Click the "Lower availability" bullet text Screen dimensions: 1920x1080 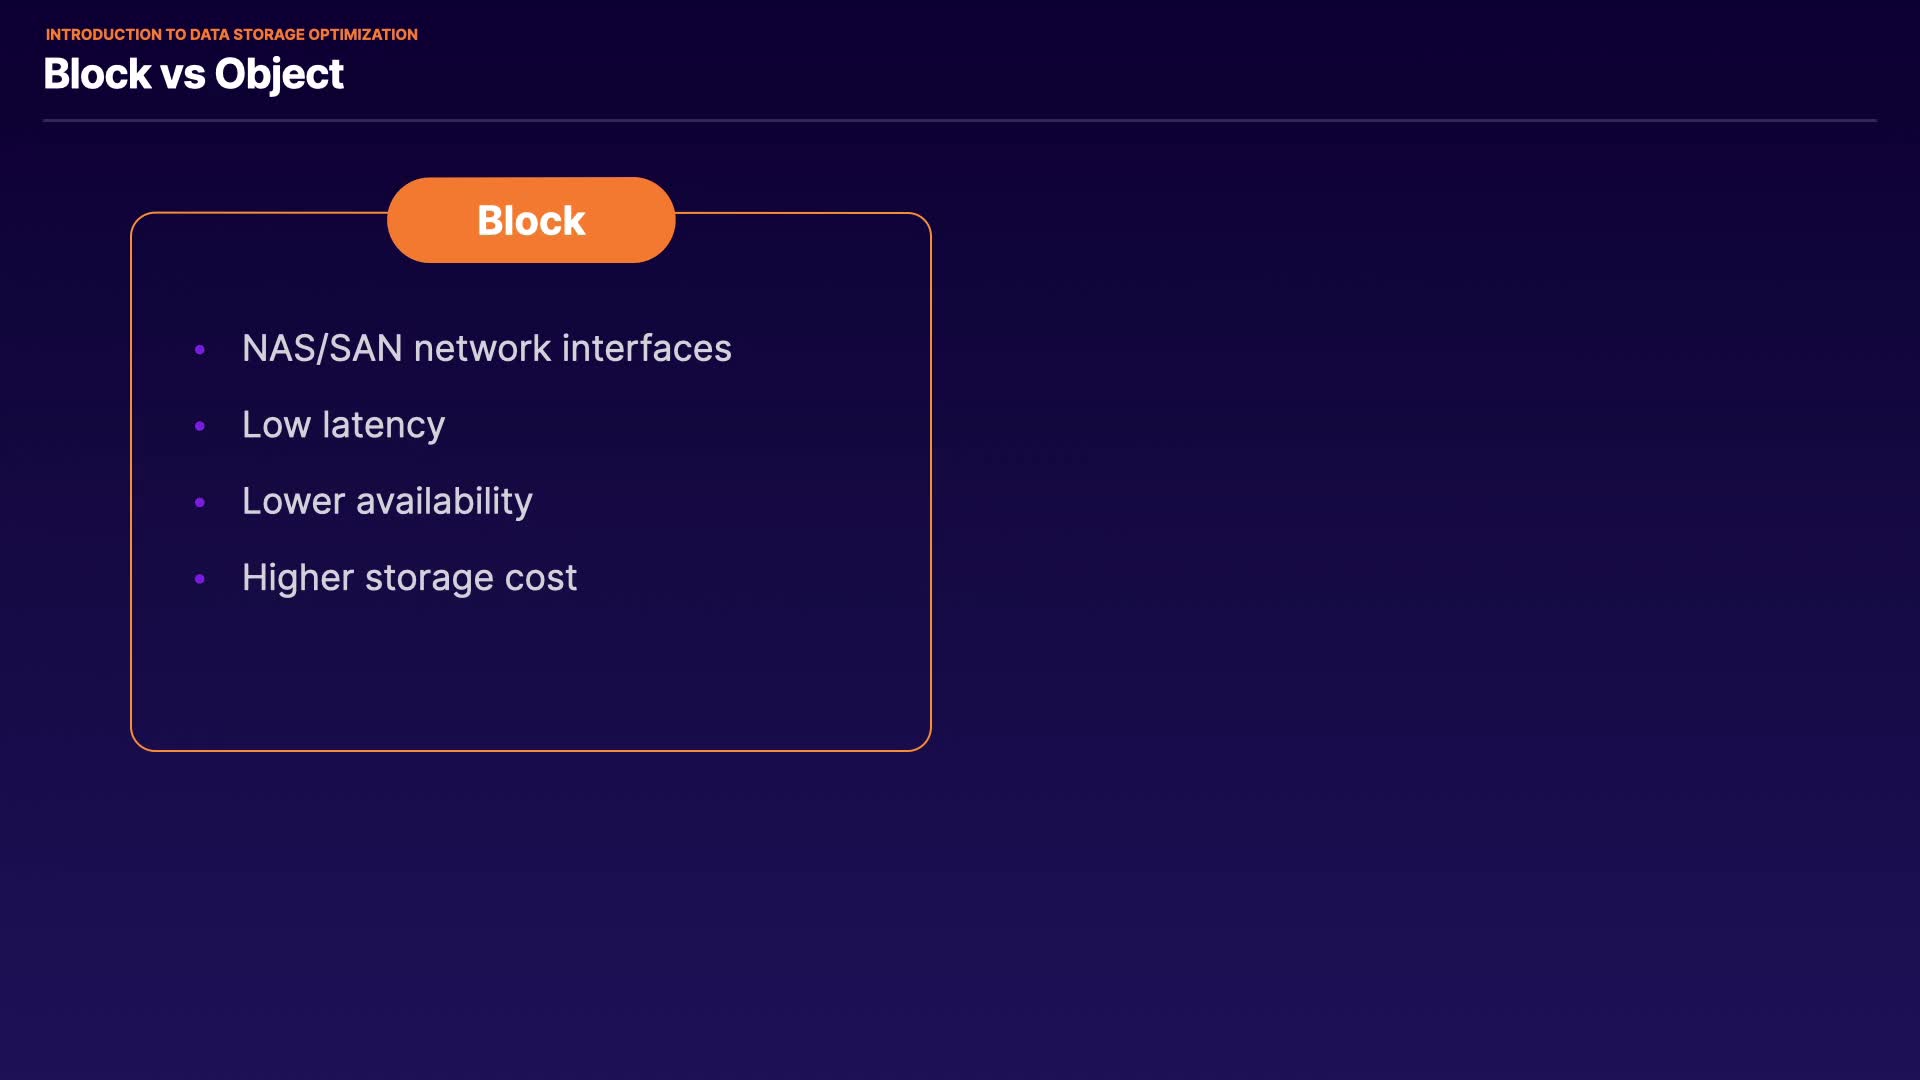click(387, 501)
